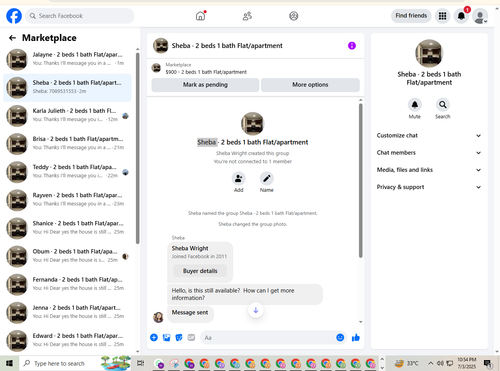The height and width of the screenshot is (371, 500).
Task: Click Find friends button
Action: [411, 16]
